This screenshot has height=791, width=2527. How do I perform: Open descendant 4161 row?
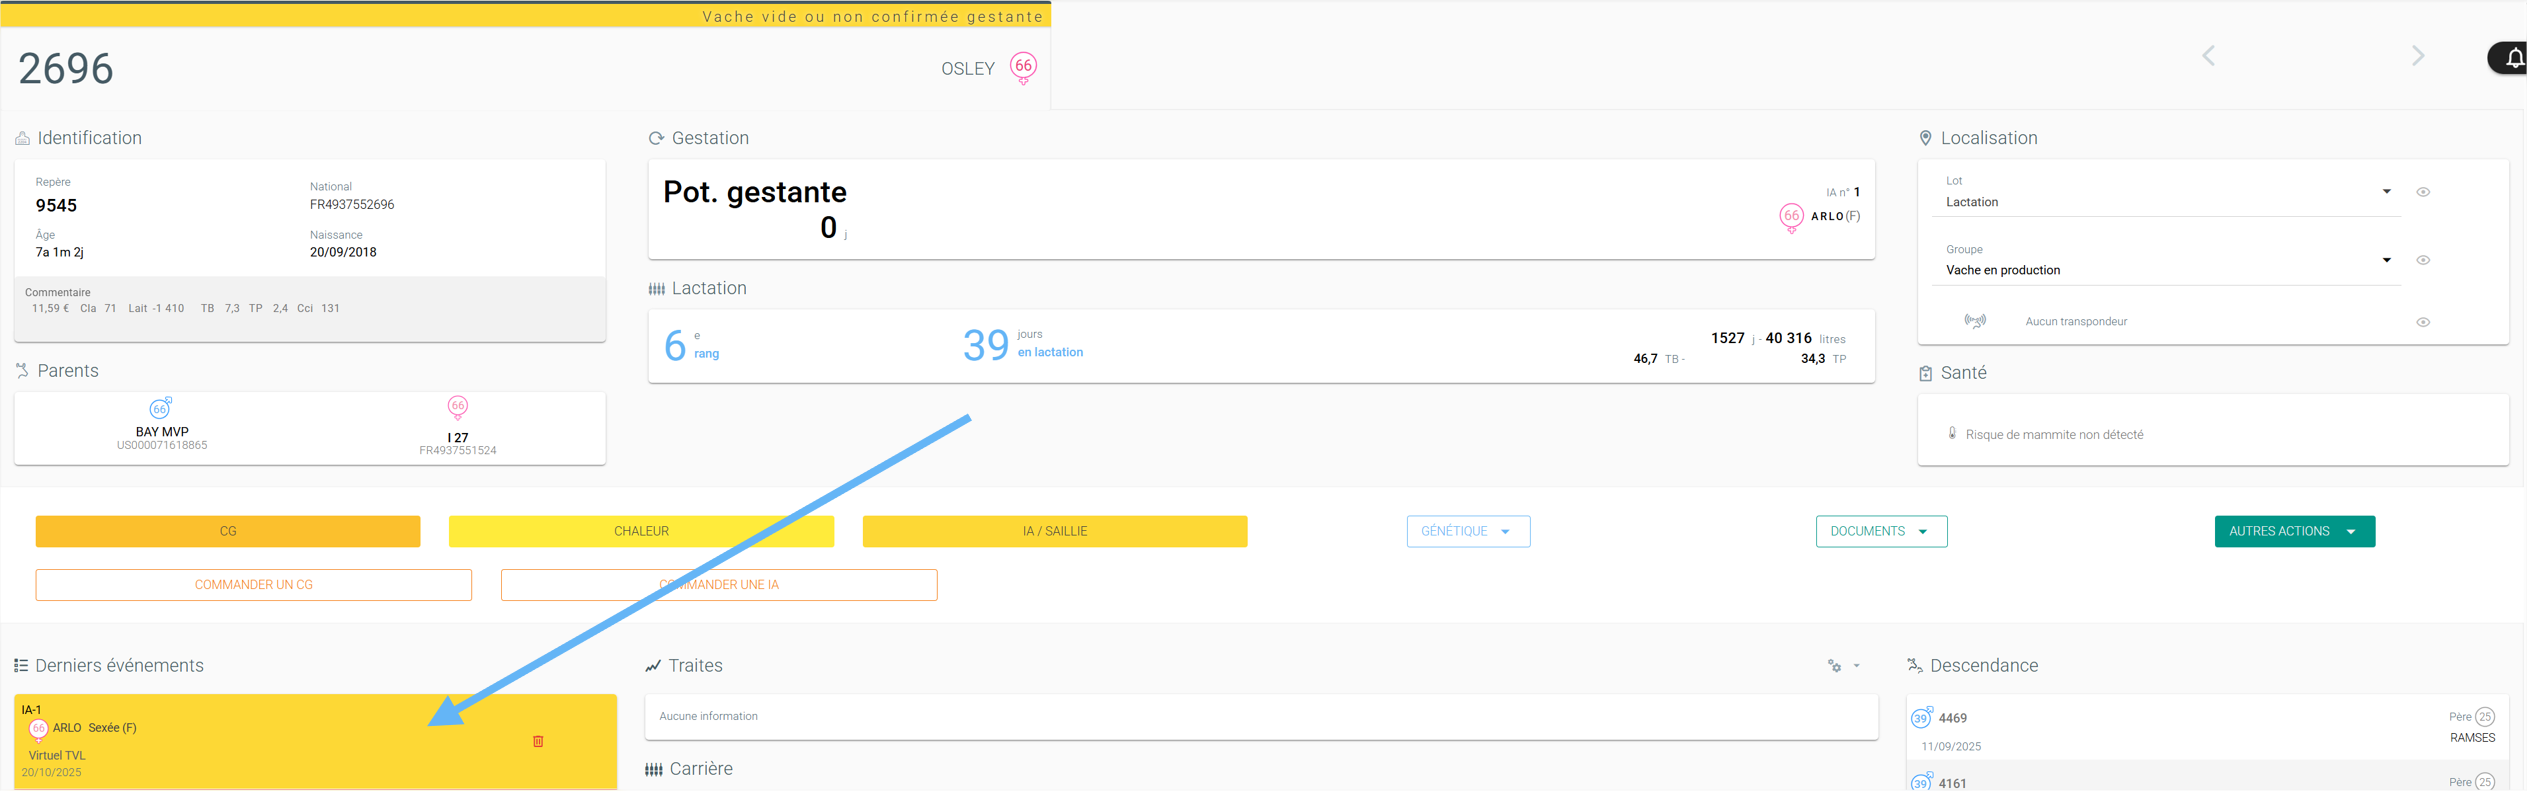(2207, 777)
